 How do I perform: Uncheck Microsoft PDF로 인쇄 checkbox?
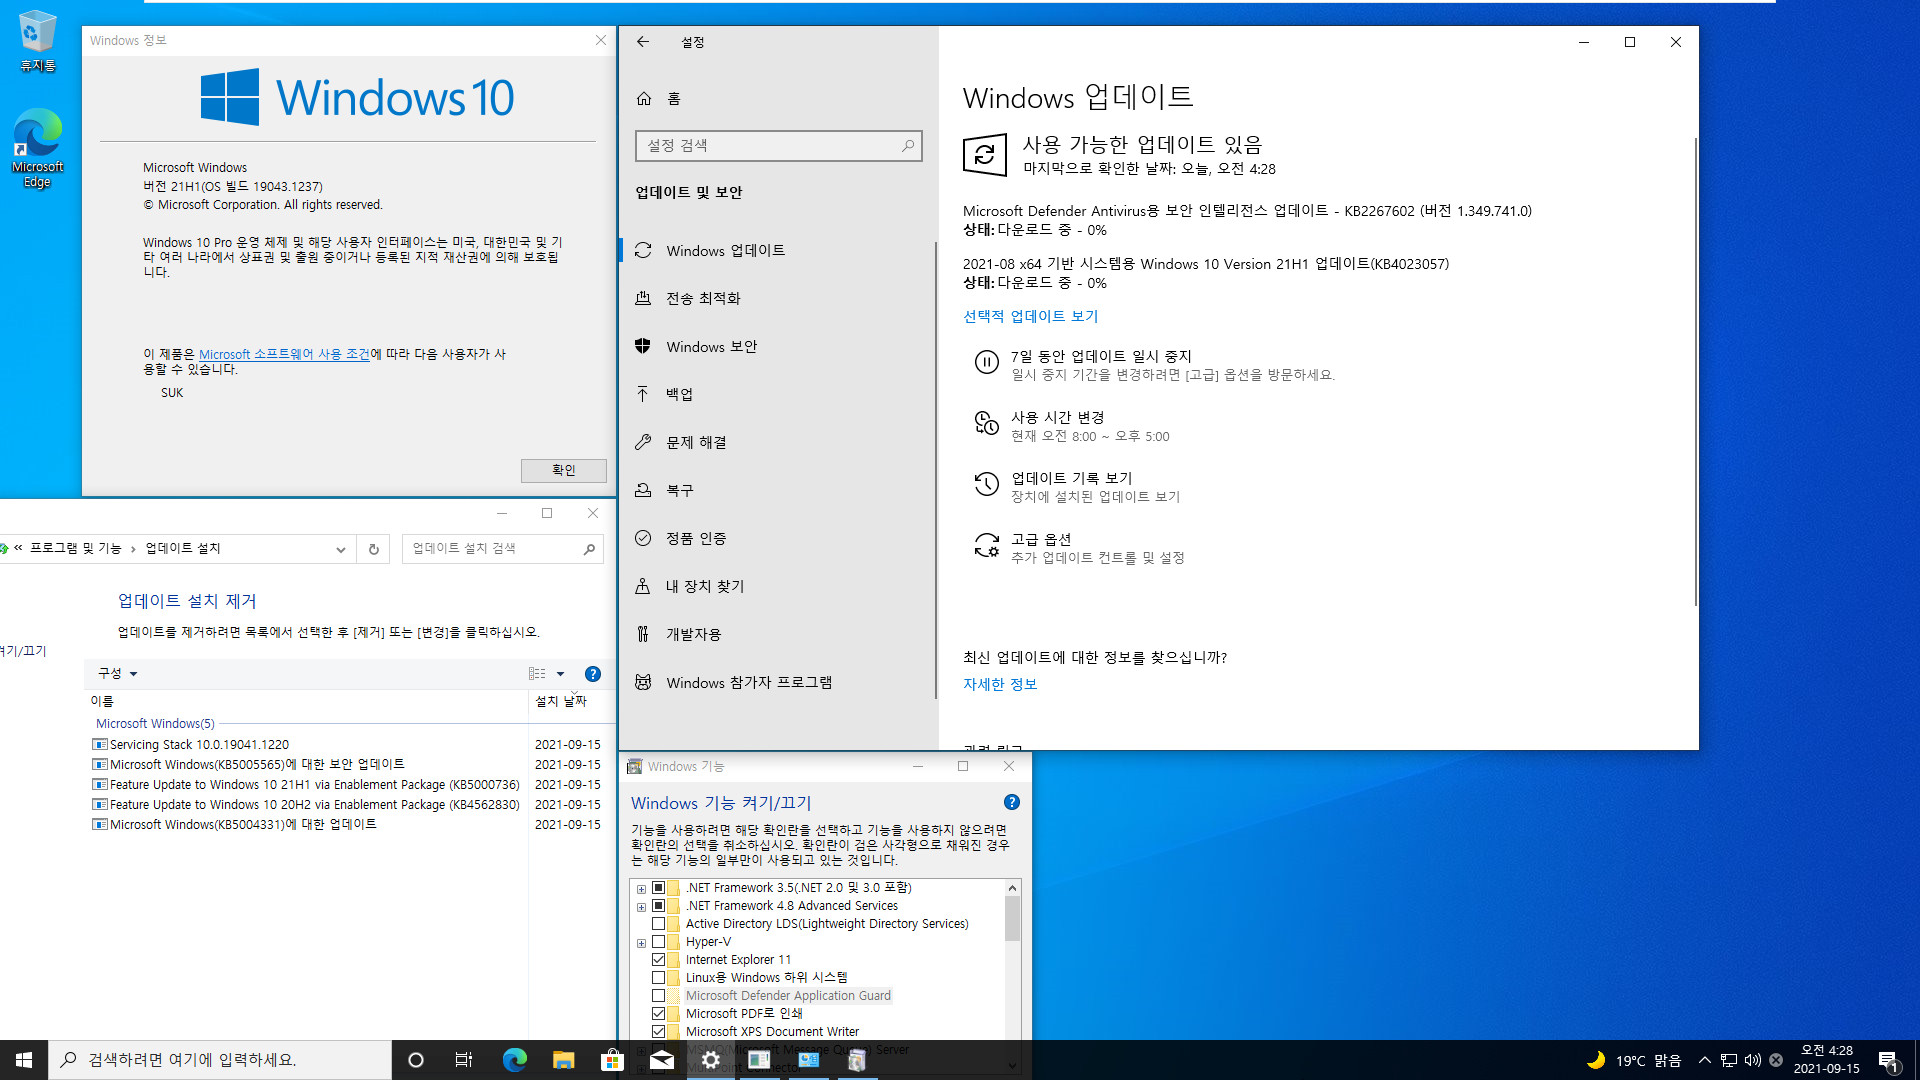(x=658, y=1014)
